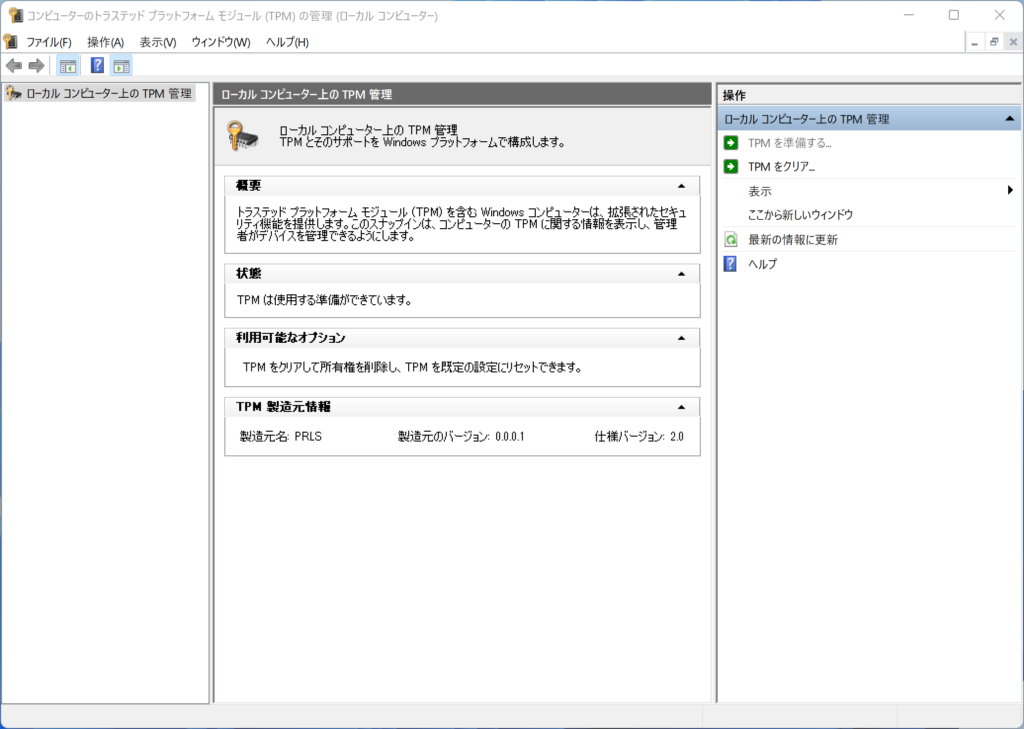1024x729 pixels.
Task: Minimize the inner MDI child window
Action: click(974, 42)
